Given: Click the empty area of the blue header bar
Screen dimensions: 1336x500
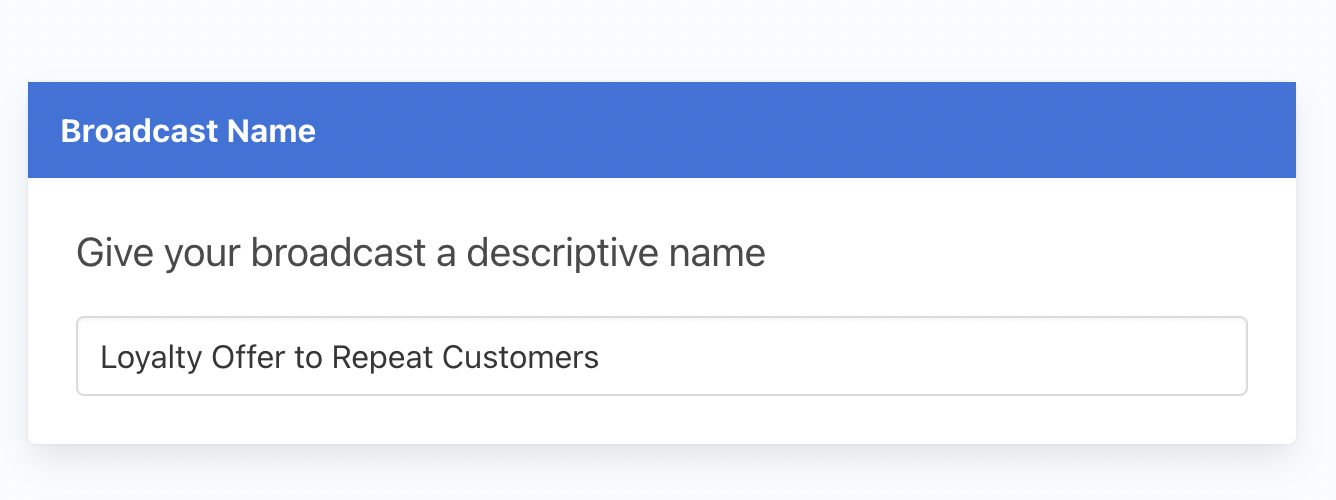Looking at the screenshot, I should 800,130.
